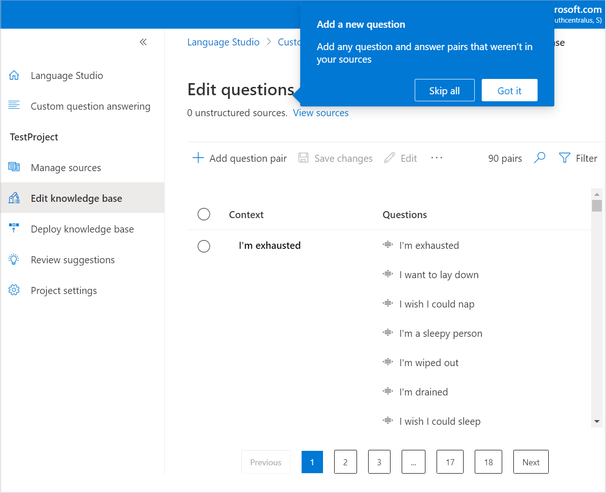Click the TestProject project name
The height and width of the screenshot is (493, 606).
point(34,137)
